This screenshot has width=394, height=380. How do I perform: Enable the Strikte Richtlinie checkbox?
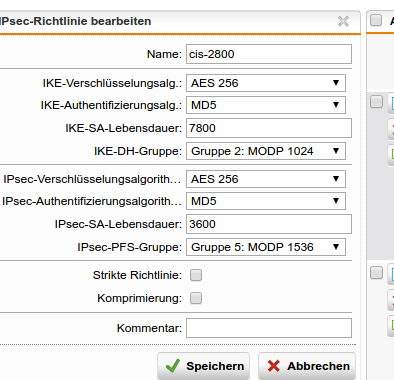[196, 275]
